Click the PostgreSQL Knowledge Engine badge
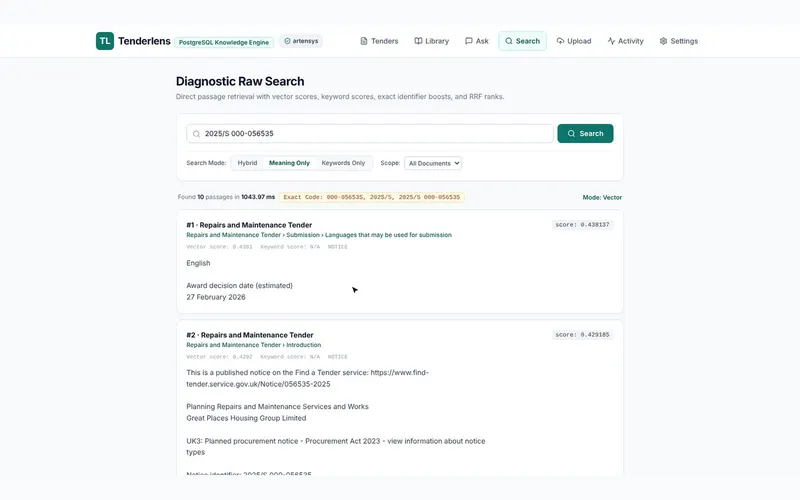This screenshot has height=500, width=800. point(224,42)
